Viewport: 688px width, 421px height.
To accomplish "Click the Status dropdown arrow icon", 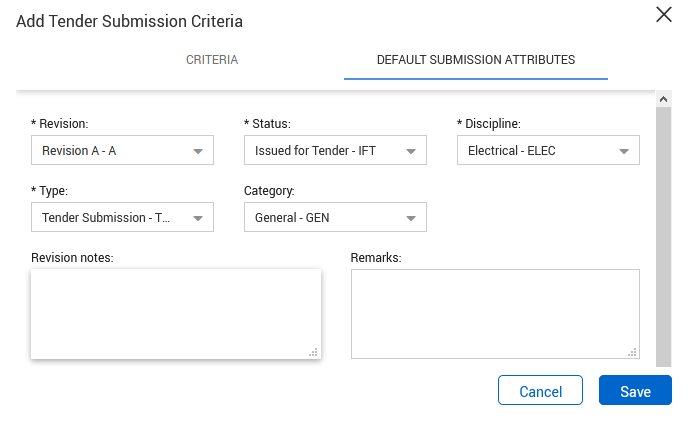I will [x=410, y=152].
